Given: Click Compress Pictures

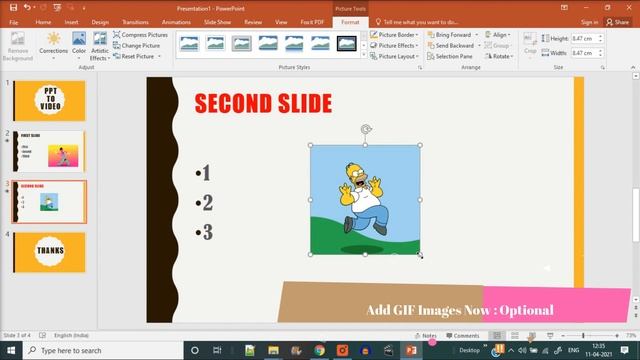Looking at the screenshot, I should tap(140, 35).
